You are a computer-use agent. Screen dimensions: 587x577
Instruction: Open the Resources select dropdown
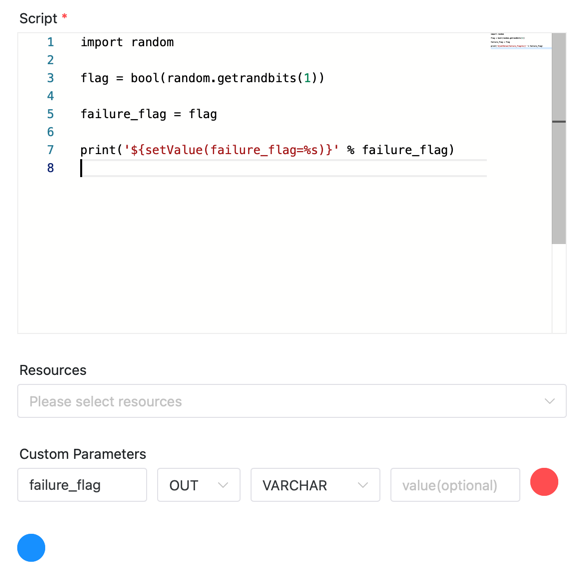click(292, 401)
